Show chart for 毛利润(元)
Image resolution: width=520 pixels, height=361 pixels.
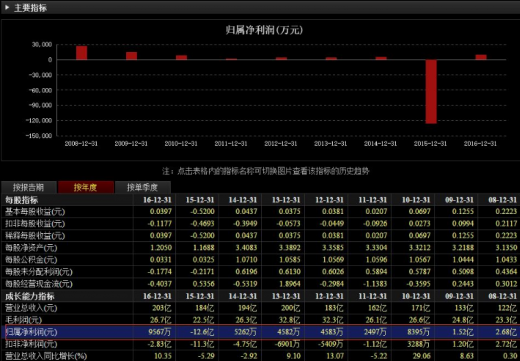[x=23, y=320]
